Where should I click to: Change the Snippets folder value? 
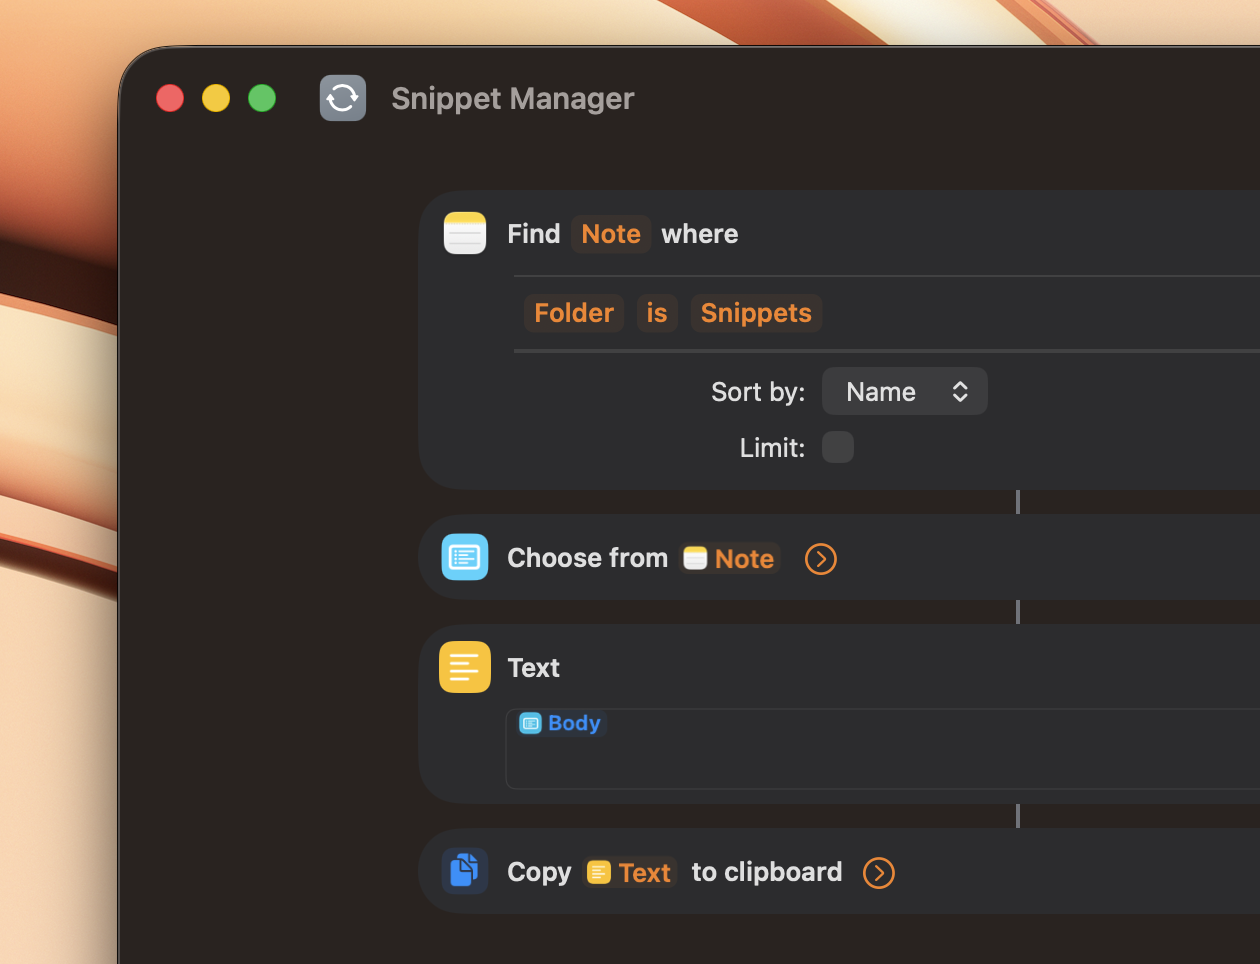pos(756,313)
